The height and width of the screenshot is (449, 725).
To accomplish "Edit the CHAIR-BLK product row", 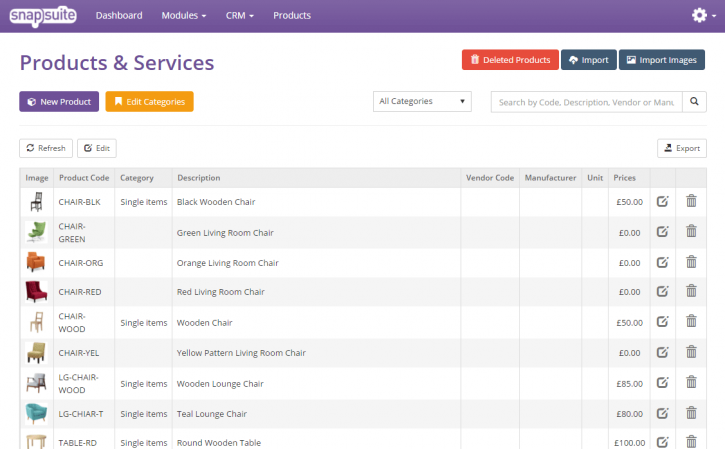I will click(x=663, y=202).
